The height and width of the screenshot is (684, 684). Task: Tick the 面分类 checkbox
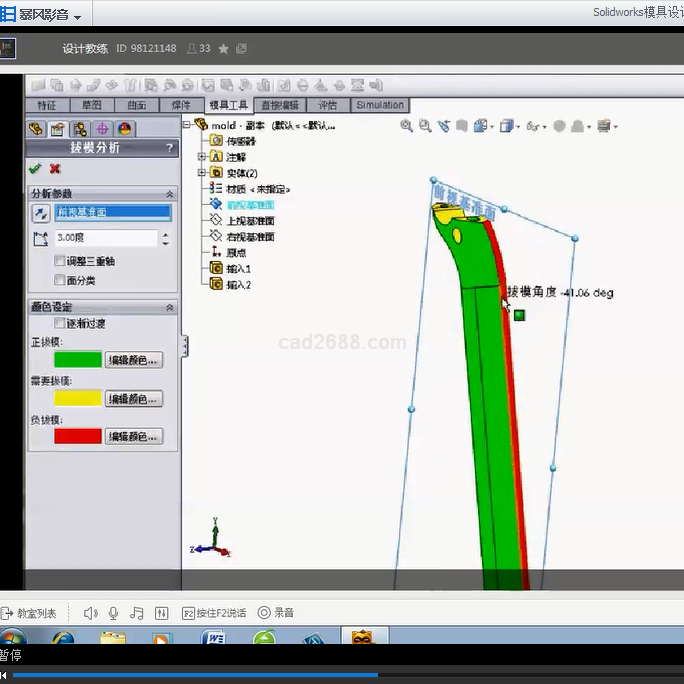point(60,280)
